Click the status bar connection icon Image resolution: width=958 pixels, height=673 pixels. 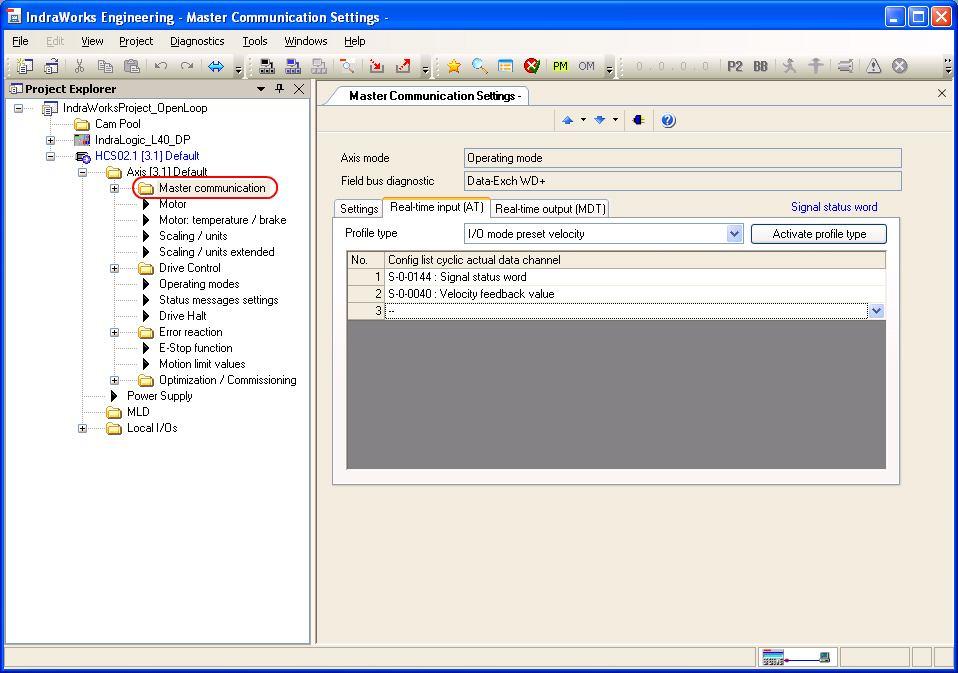pyautogui.click(x=796, y=658)
